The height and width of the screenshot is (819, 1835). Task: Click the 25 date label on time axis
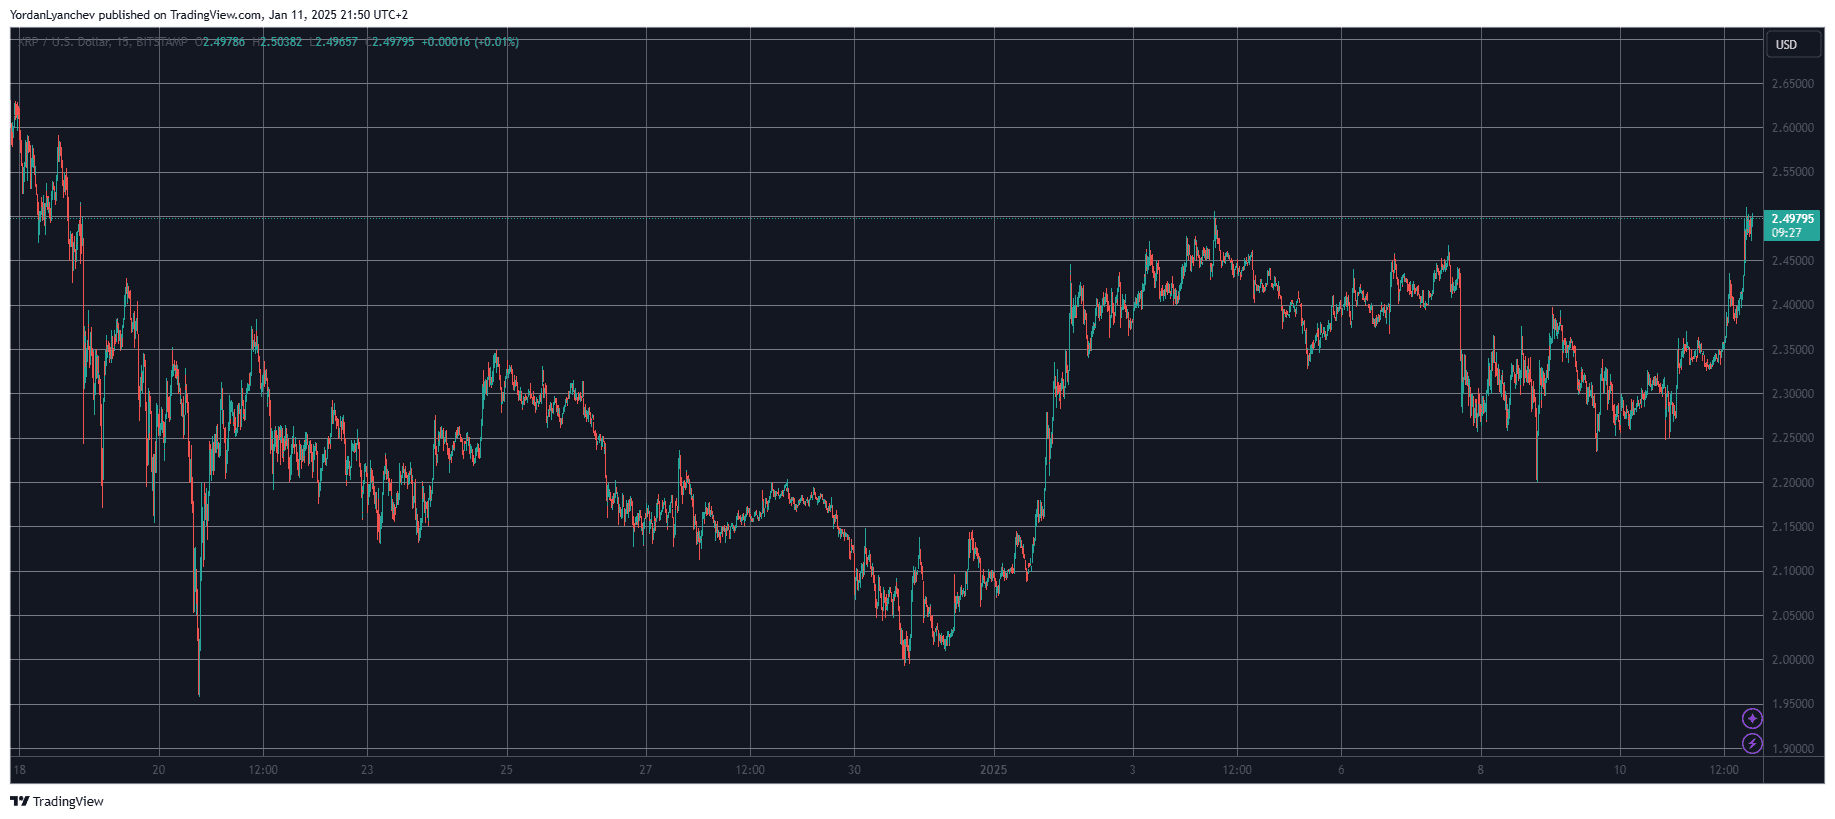click(506, 770)
